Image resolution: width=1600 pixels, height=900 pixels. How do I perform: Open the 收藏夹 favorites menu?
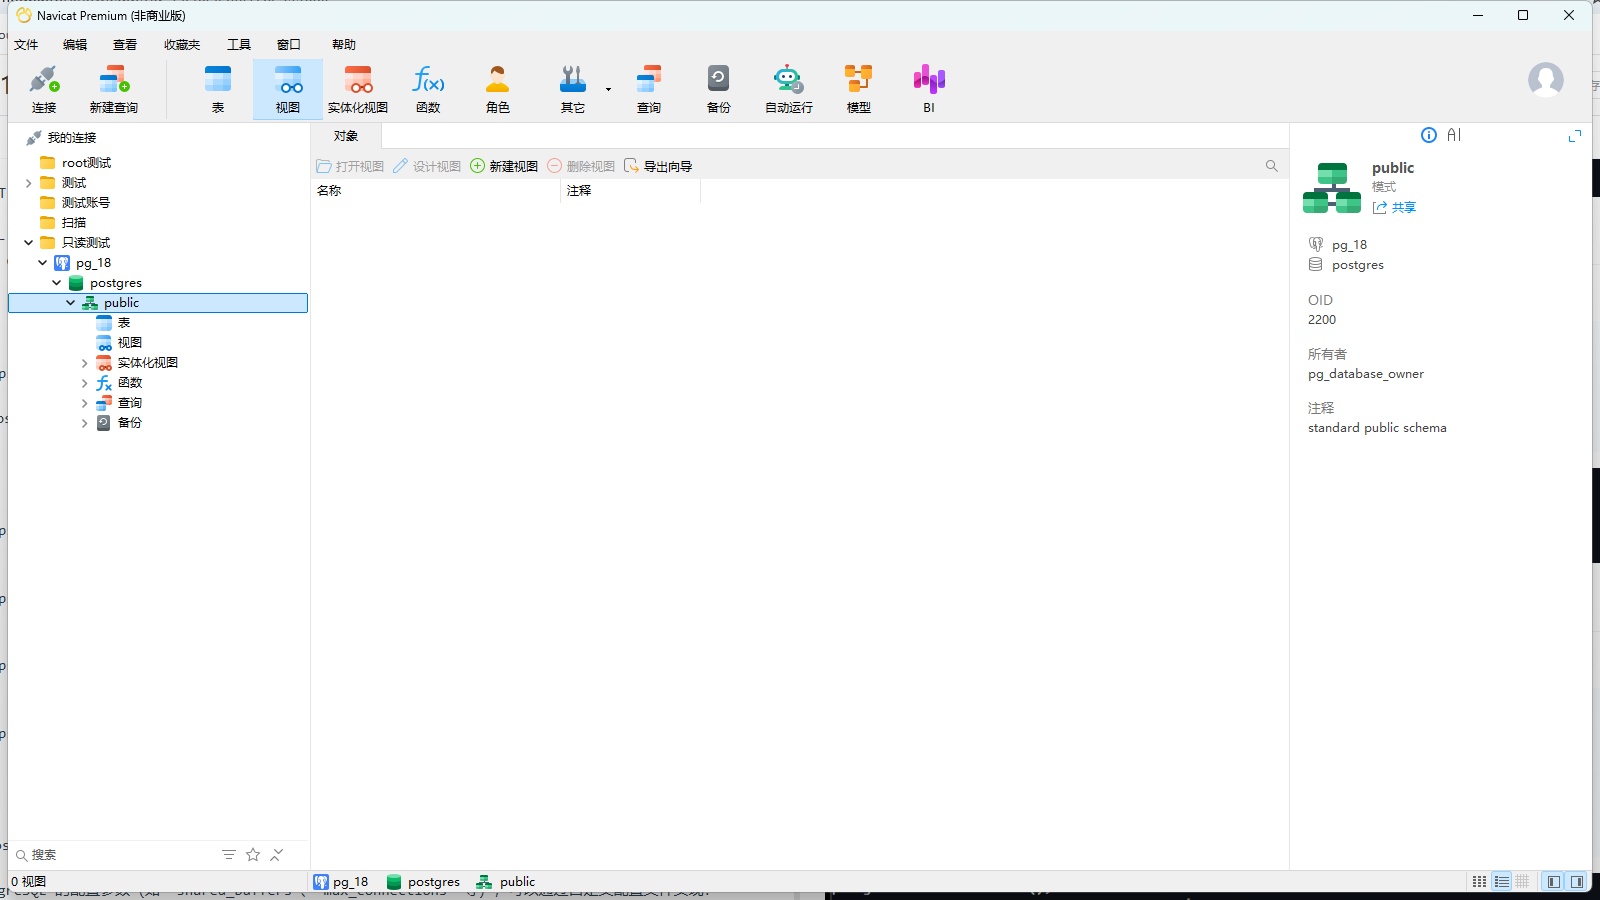182,45
